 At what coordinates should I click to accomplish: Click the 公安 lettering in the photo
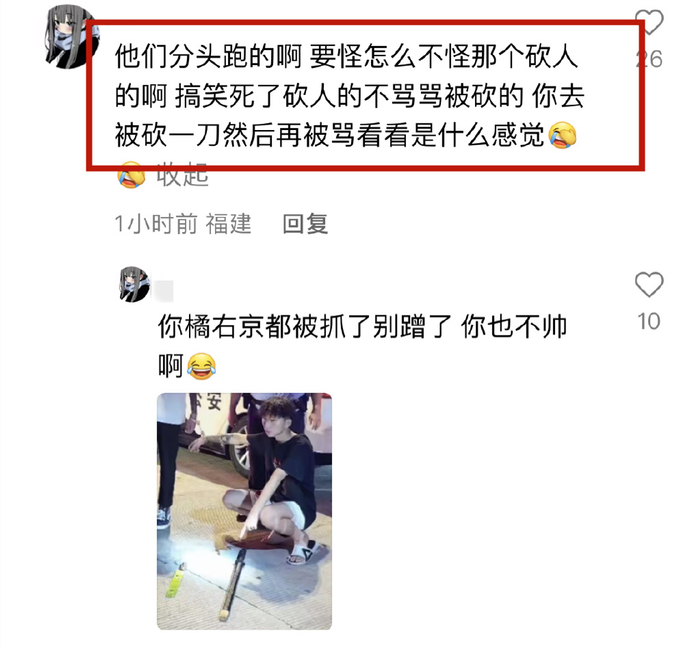coord(208,400)
